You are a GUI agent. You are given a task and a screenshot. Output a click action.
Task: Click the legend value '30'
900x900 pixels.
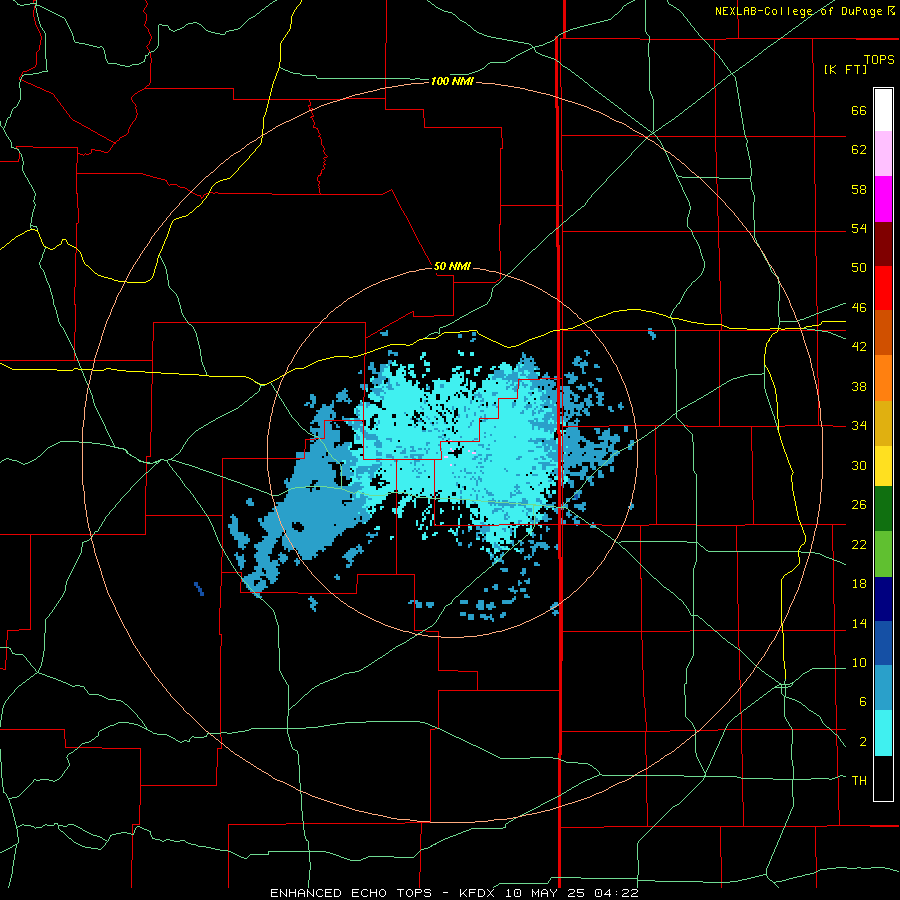tap(859, 465)
